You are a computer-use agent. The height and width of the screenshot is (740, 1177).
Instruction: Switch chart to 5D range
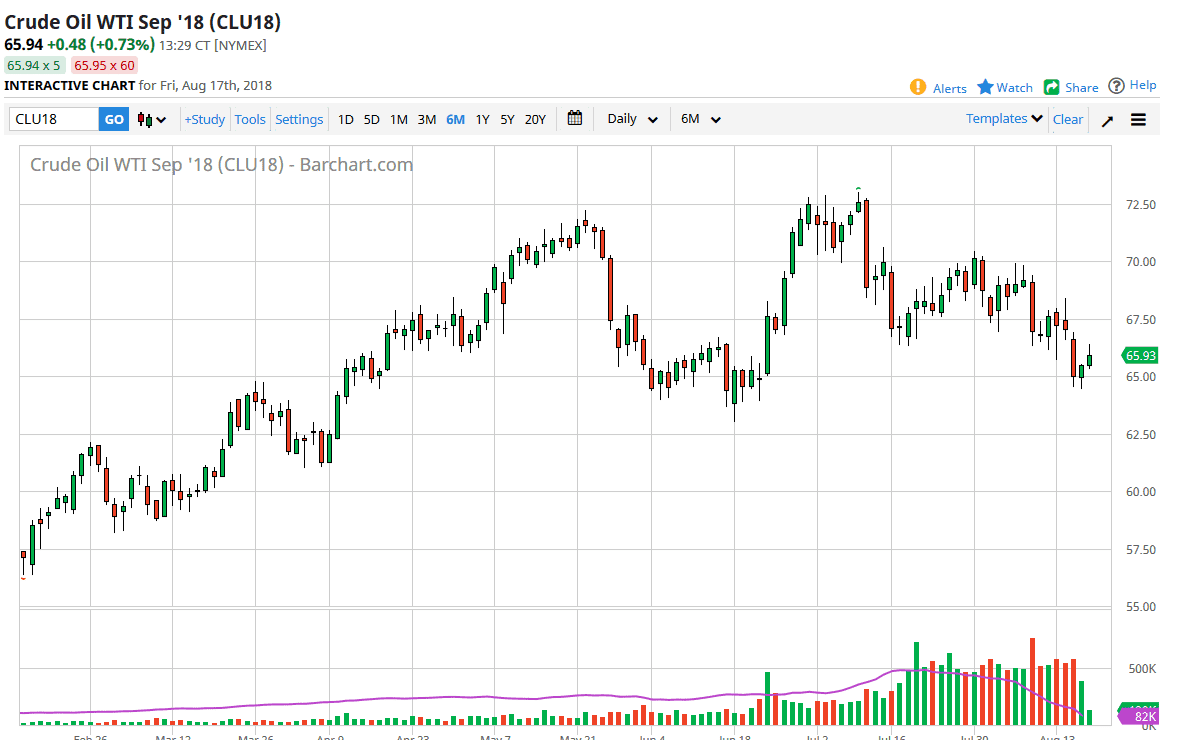tap(371, 118)
